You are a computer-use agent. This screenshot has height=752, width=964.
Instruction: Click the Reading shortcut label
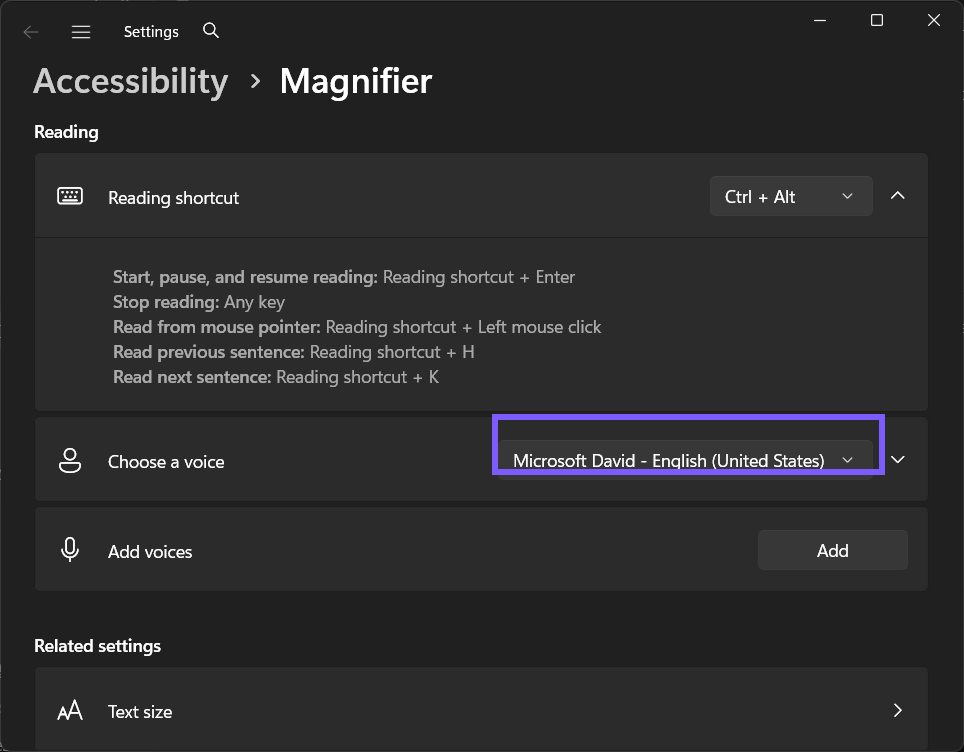click(173, 198)
